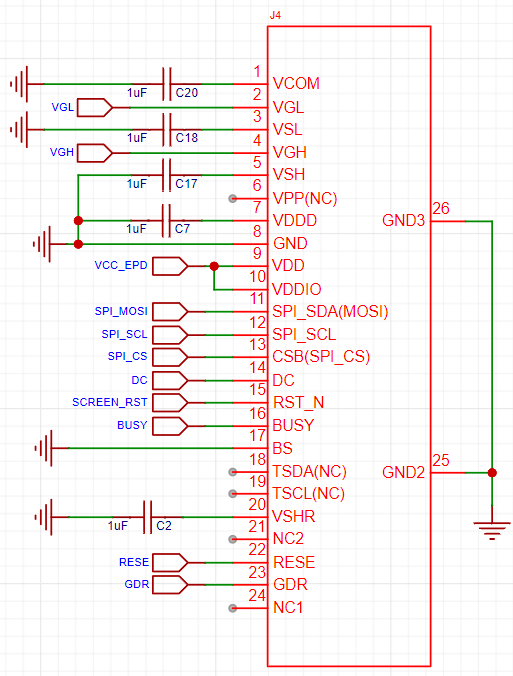Select the RESE net port symbol
The height and width of the screenshot is (676, 513).
pyautogui.click(x=170, y=562)
